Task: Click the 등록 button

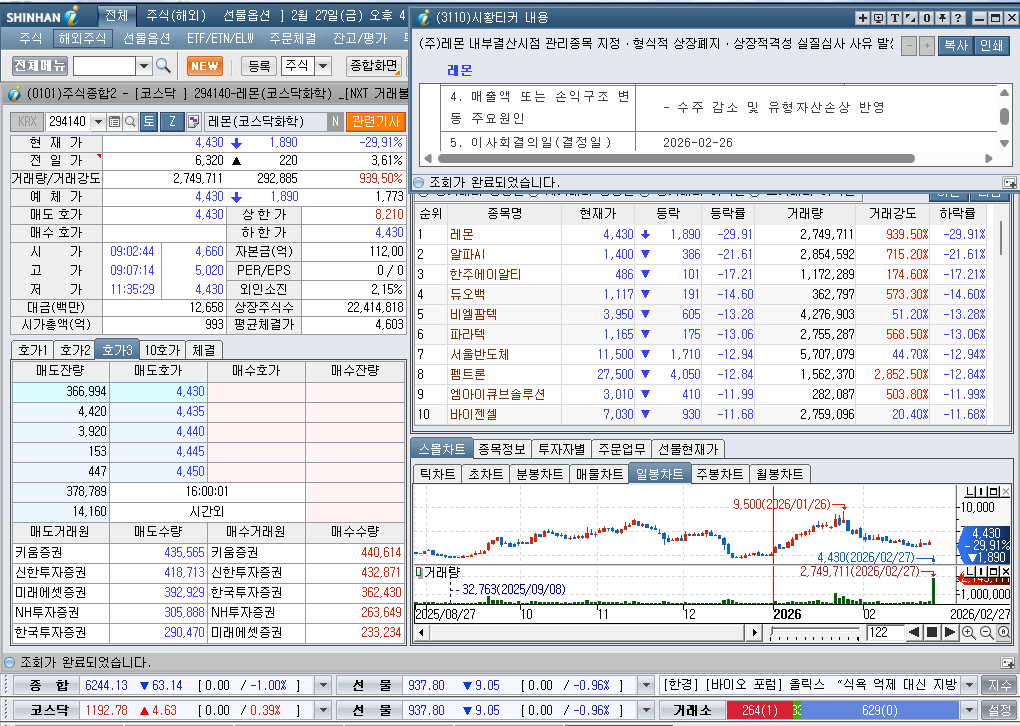Action: 259,66
